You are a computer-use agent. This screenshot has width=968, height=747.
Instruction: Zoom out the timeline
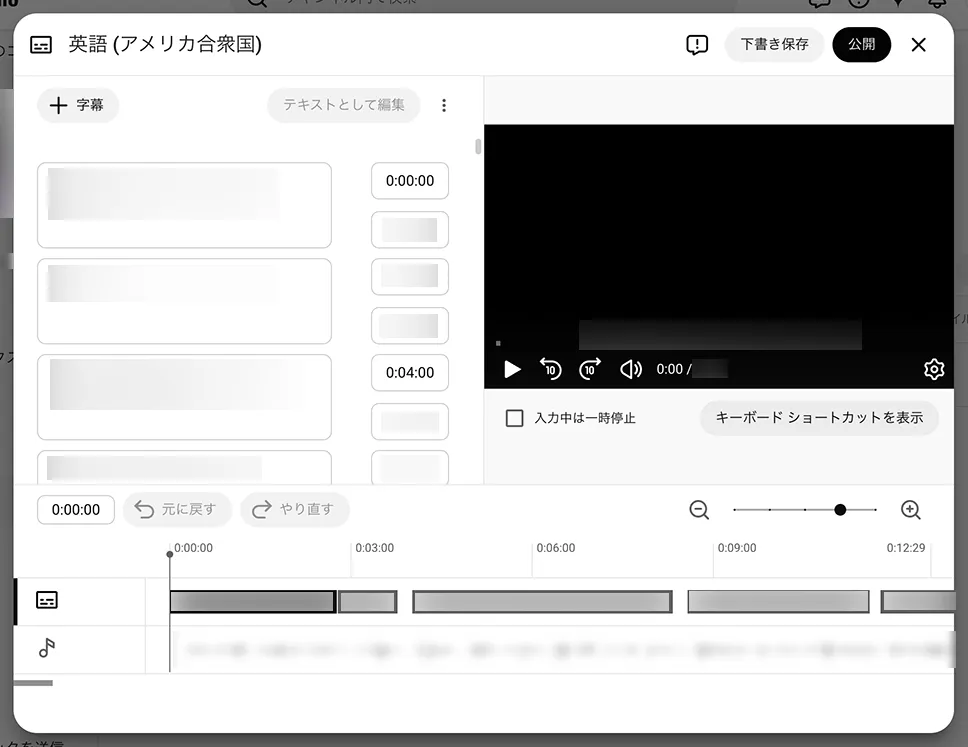tap(699, 510)
